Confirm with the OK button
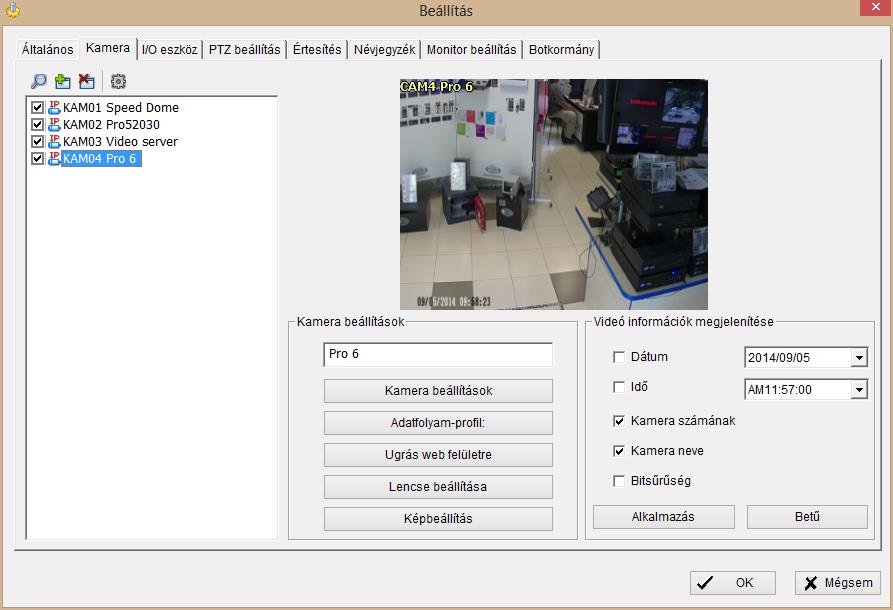Screen dimensions: 893x610 coord(732,583)
